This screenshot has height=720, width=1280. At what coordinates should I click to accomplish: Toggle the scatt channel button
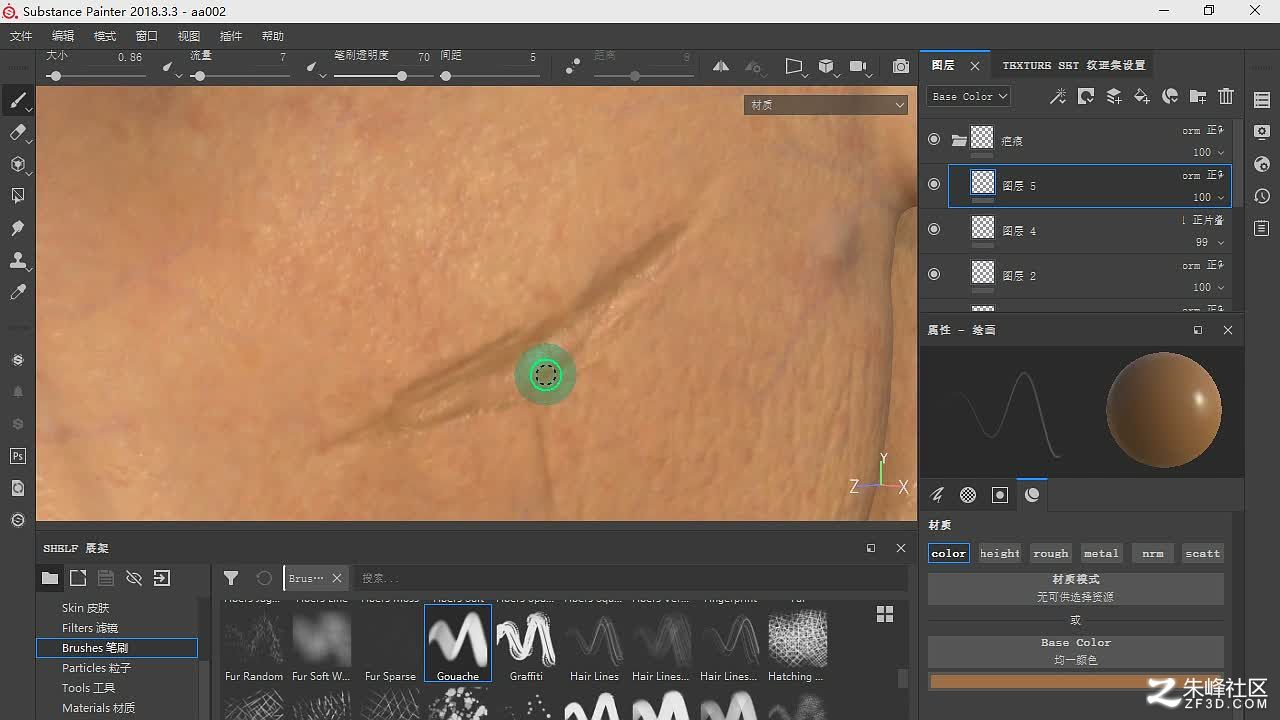(x=1203, y=553)
